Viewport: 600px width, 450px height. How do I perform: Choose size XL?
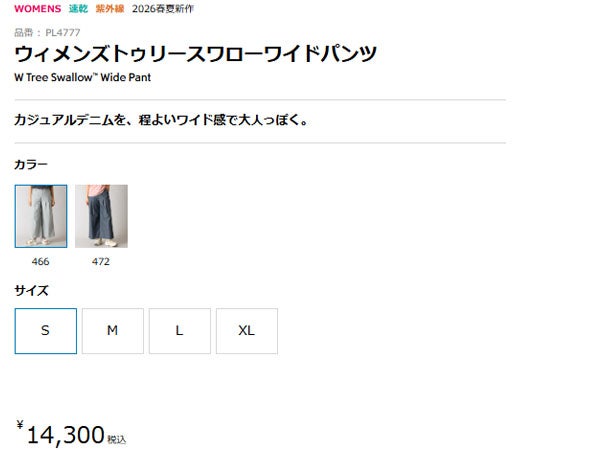click(x=247, y=331)
